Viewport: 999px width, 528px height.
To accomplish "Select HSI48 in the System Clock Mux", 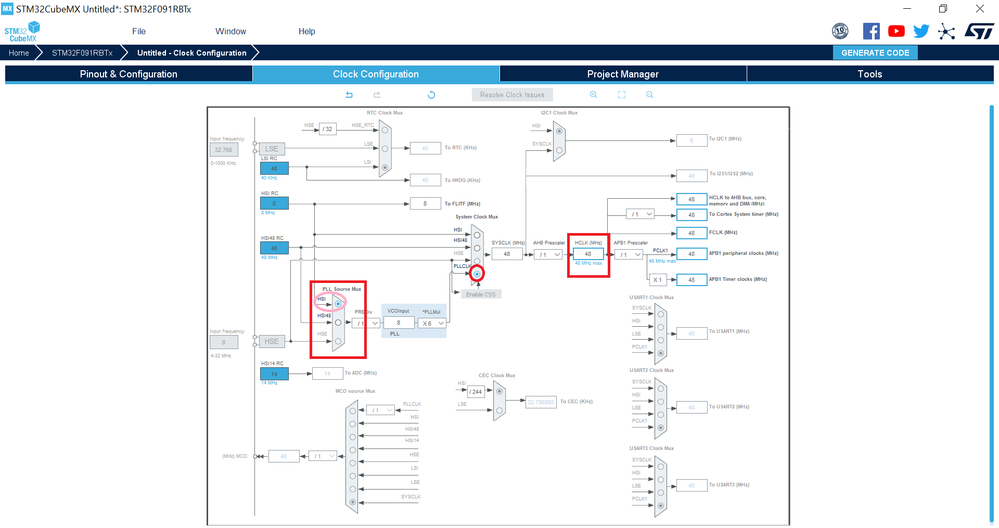I will pos(477,248).
